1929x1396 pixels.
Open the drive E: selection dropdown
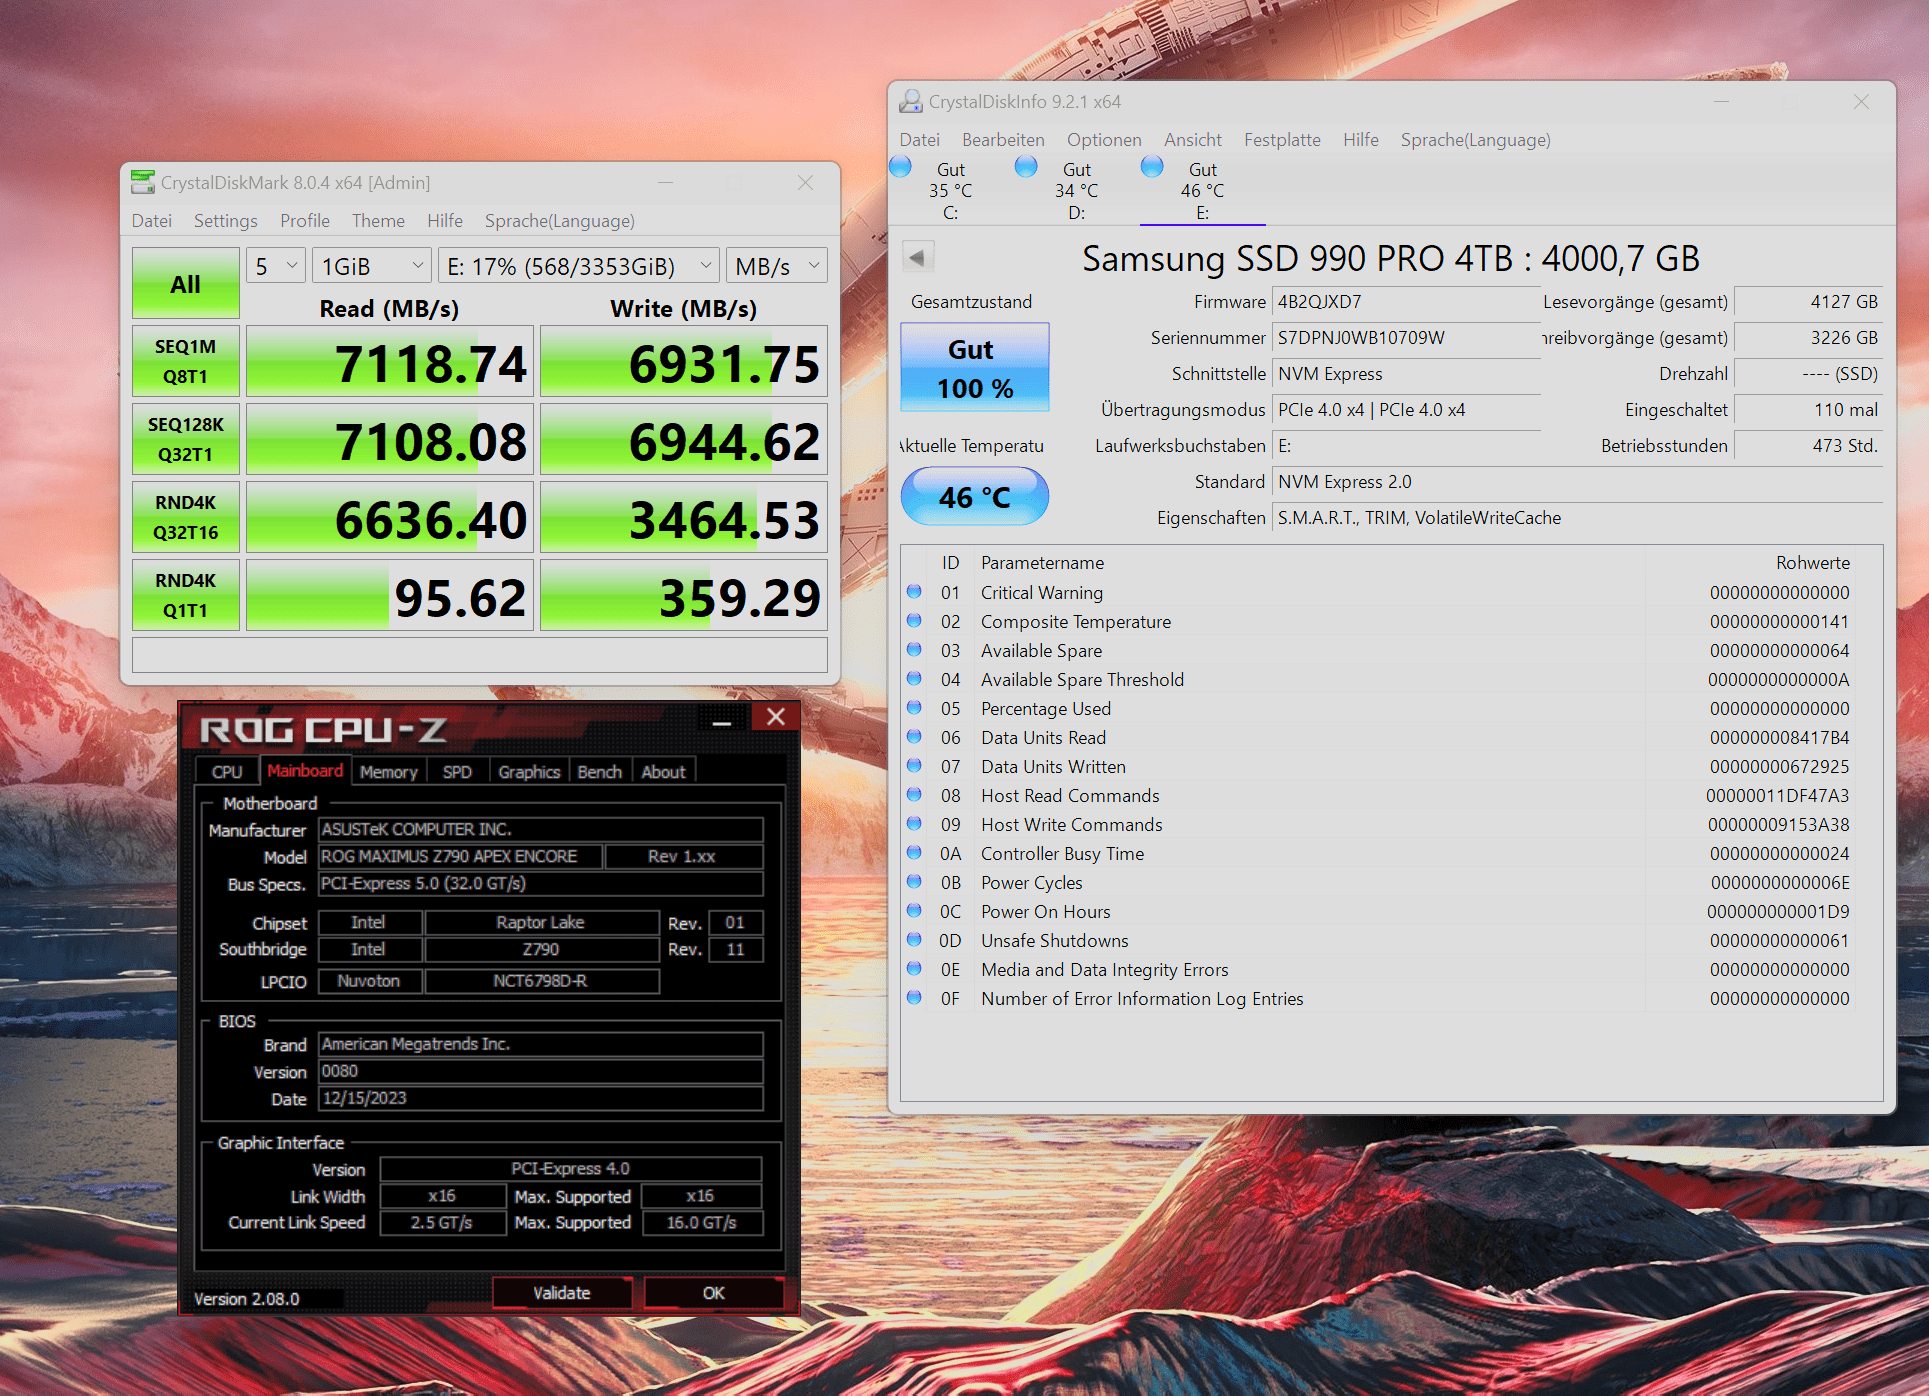pos(578,266)
